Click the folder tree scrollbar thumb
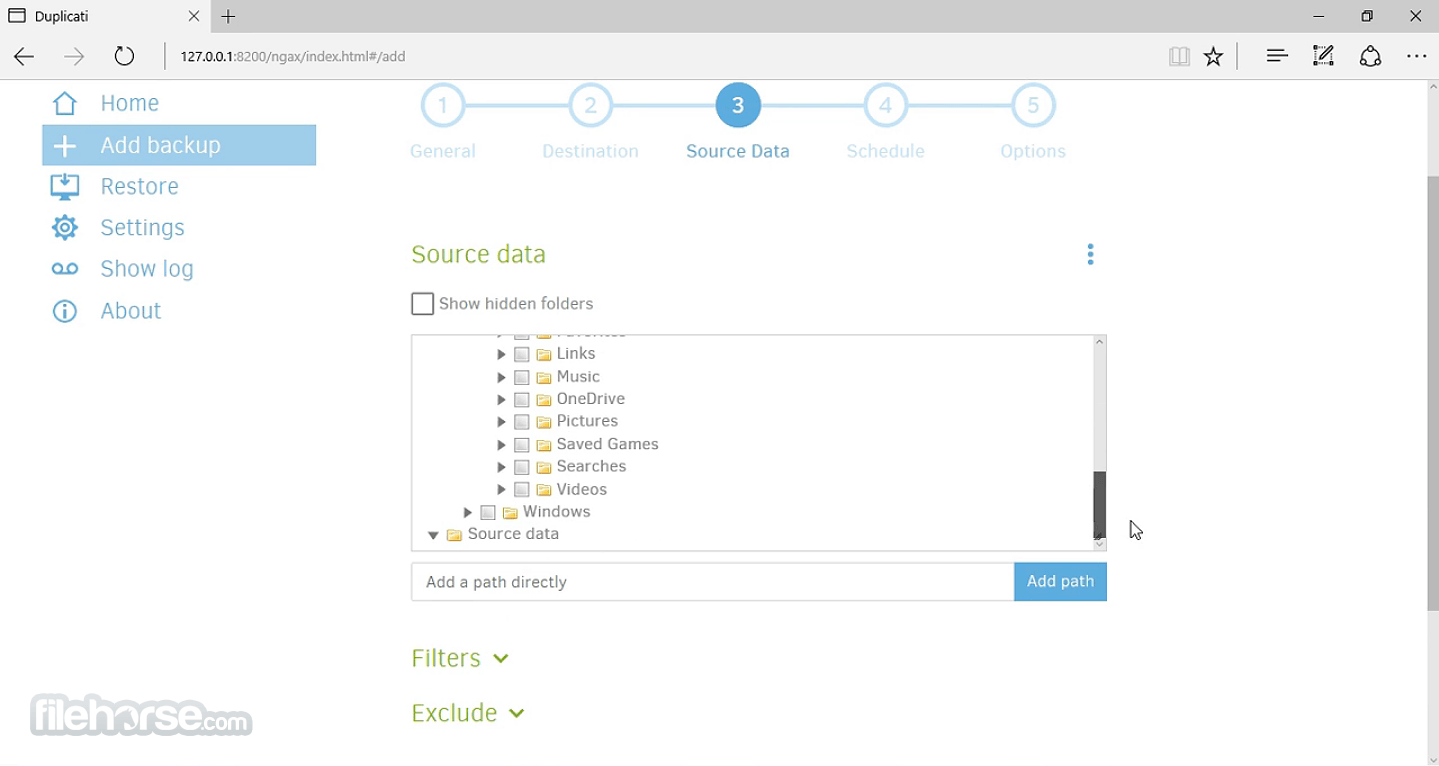 1099,505
